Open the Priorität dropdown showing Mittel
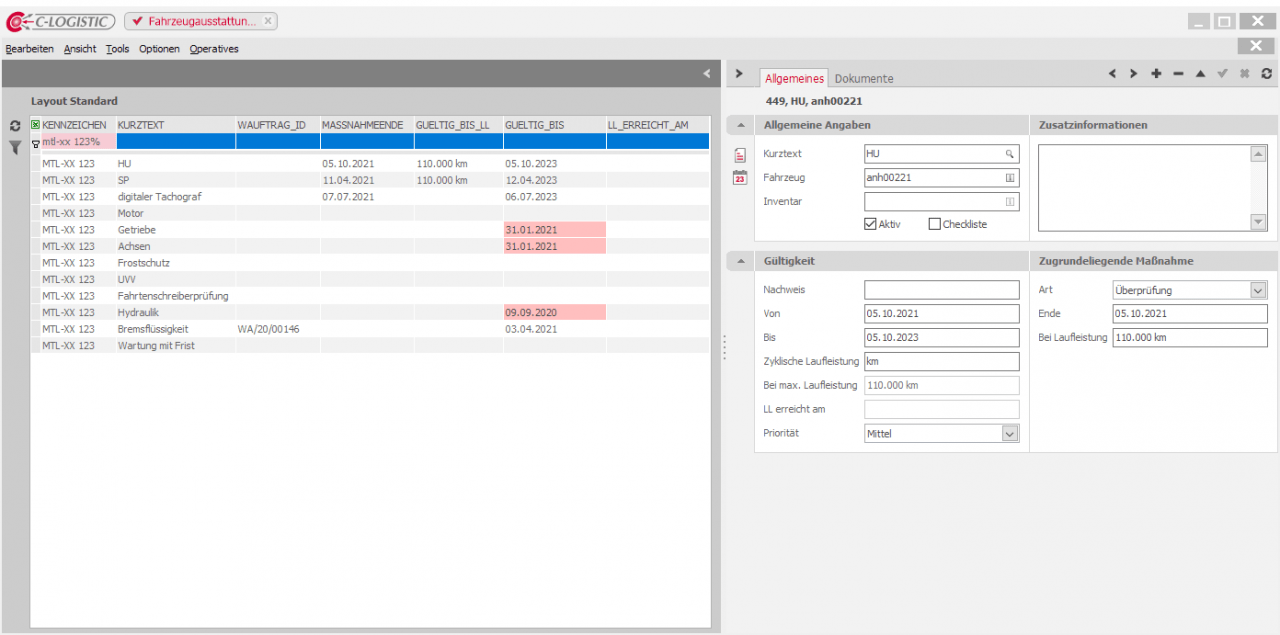The image size is (1280, 635). pos(1009,434)
